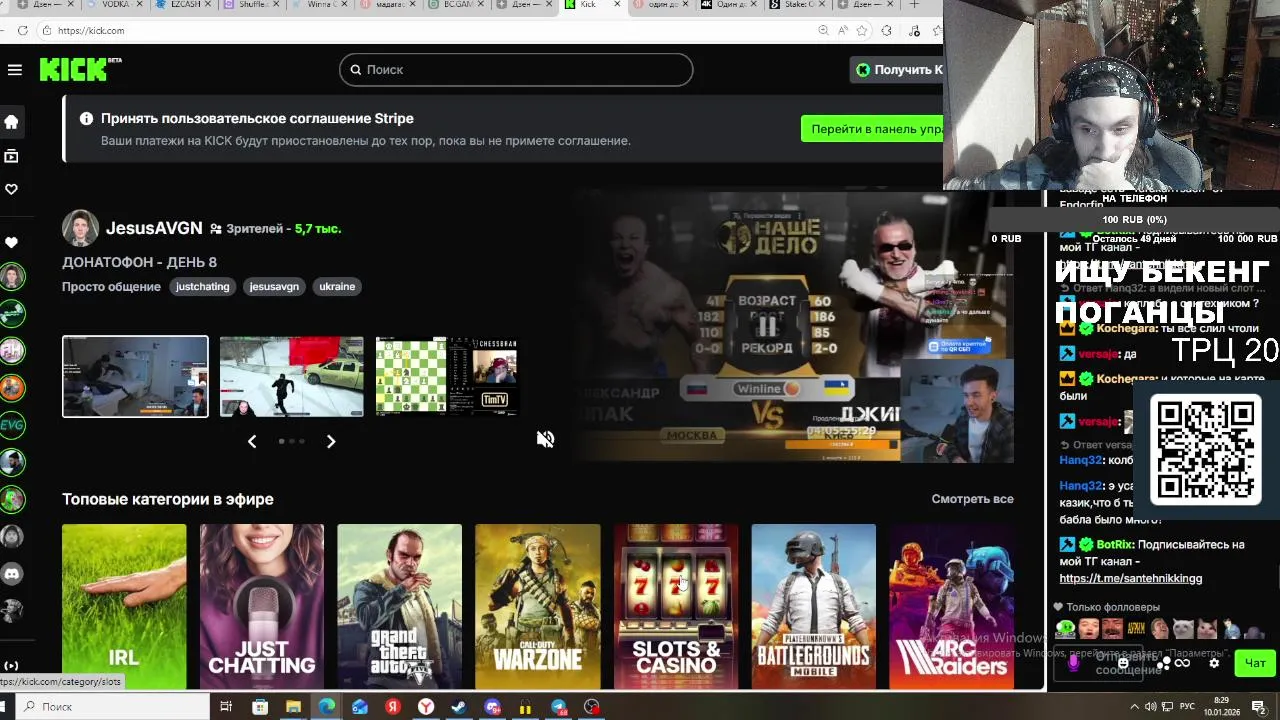Add page to favorites via the star icon

pyautogui.click(x=861, y=30)
